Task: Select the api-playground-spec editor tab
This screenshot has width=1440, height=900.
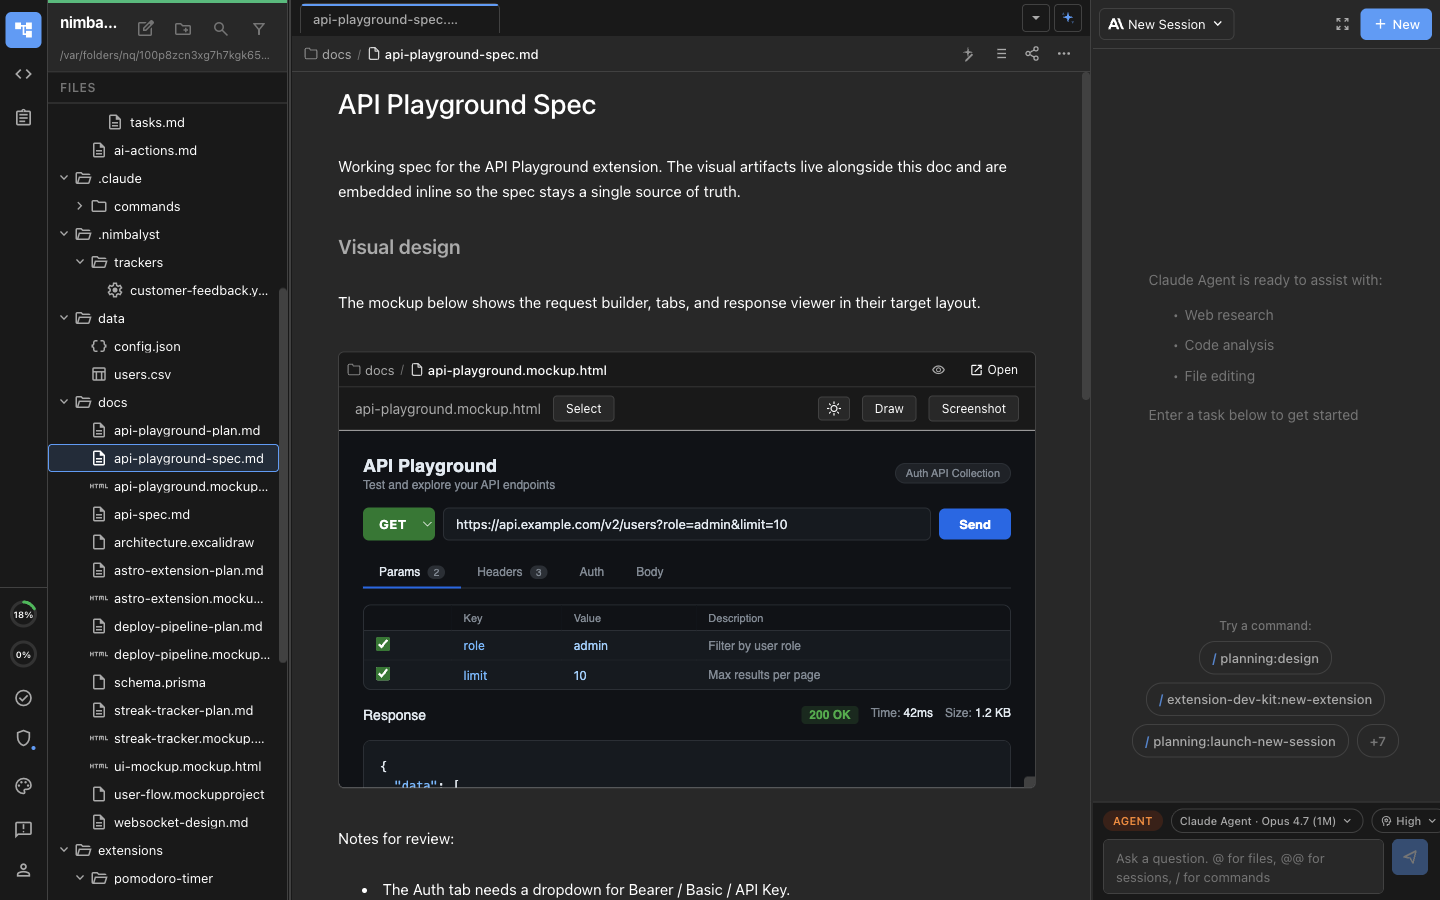Action: pos(400,19)
